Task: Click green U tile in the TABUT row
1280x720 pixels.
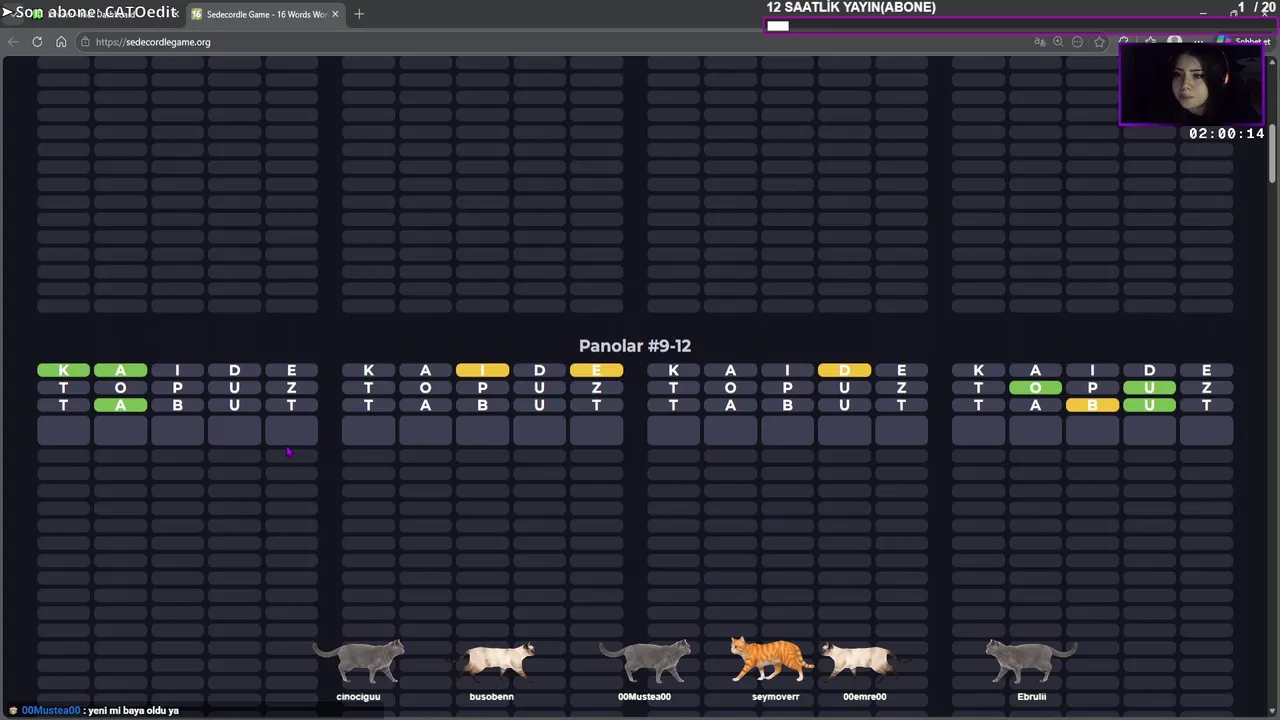Action: click(1149, 405)
